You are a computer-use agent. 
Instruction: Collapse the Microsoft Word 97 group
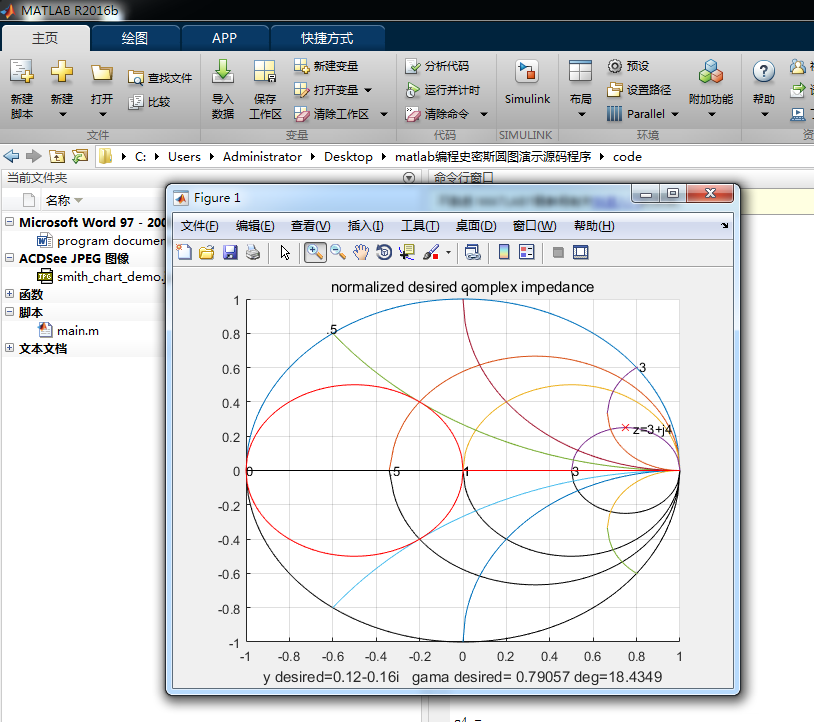tap(9, 222)
